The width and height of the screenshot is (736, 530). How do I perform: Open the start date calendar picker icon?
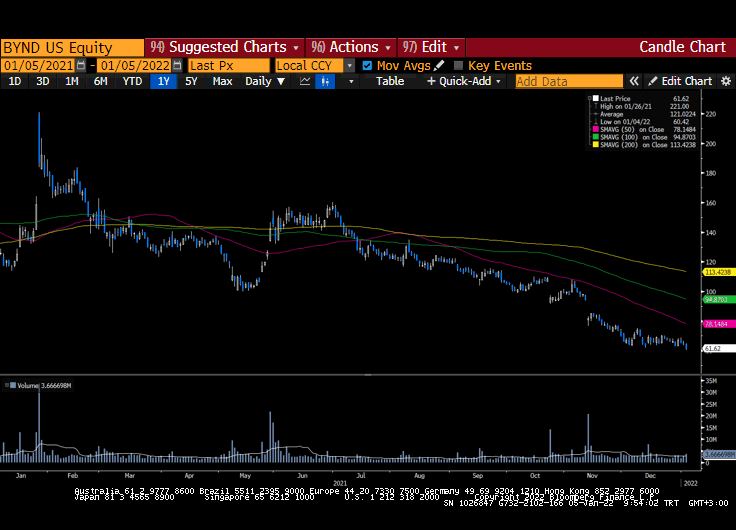click(x=81, y=65)
